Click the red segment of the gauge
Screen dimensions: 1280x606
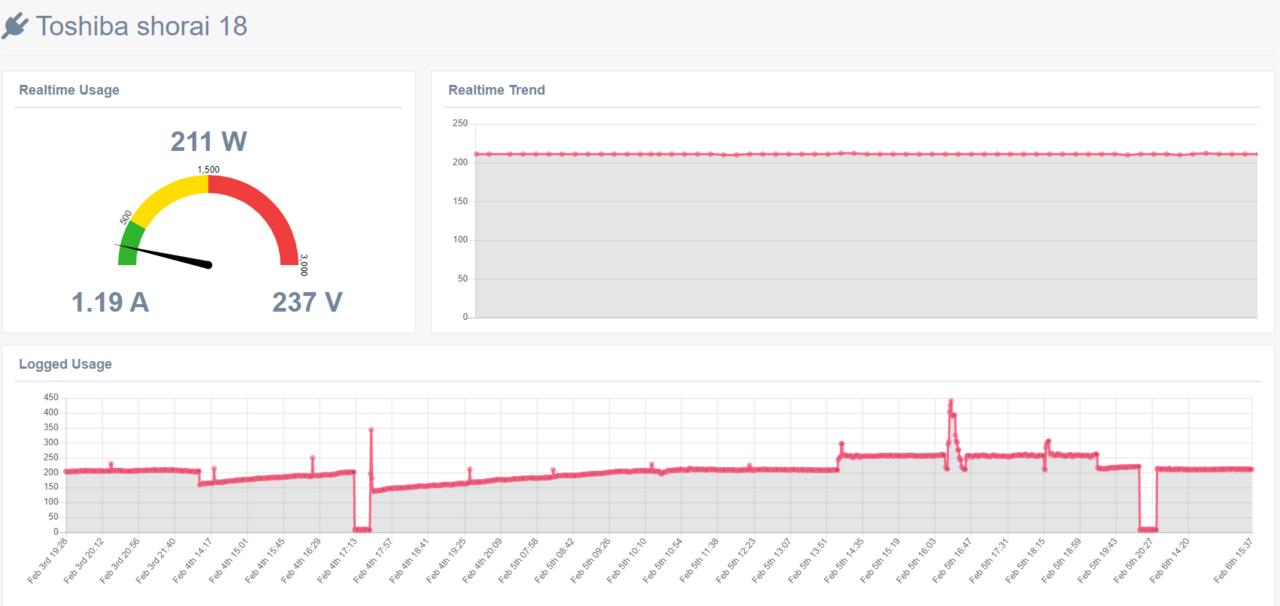265,207
